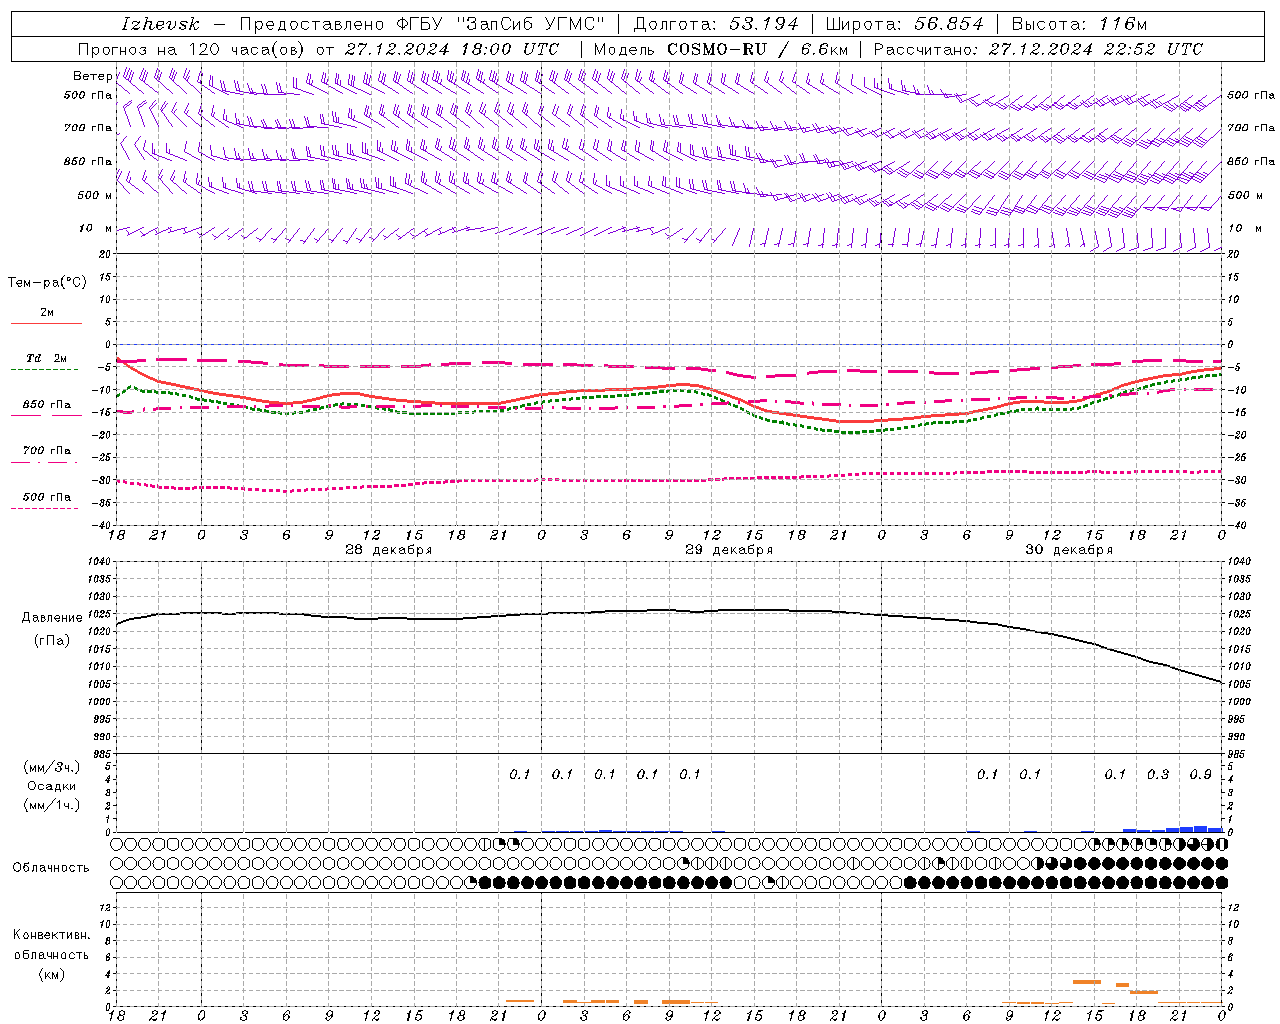Click the 'Давление' pressure panel label
Viewport: 1280px width, 1024px height.
click(52, 618)
